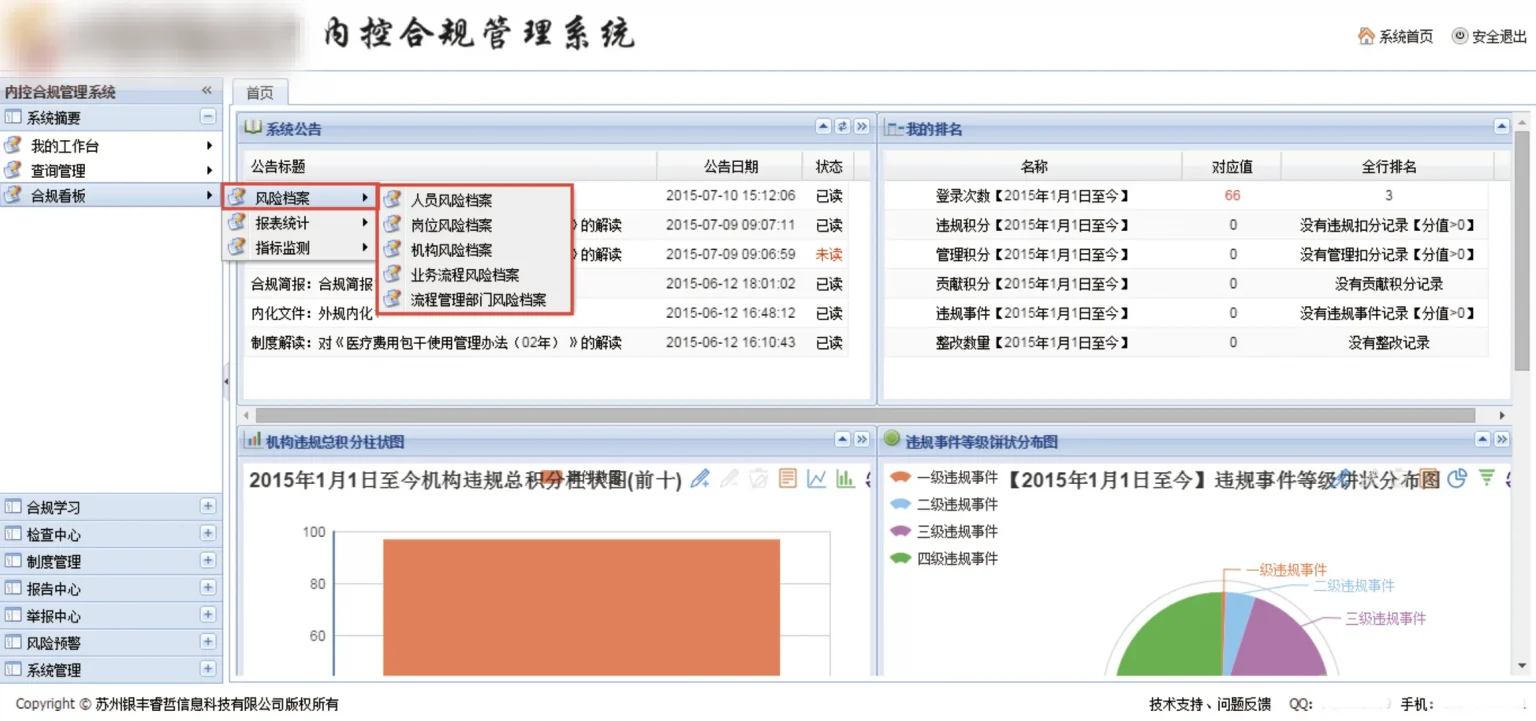Screen dimensions: 1536x721
Task: Open the 首页 tab
Action: click(260, 93)
